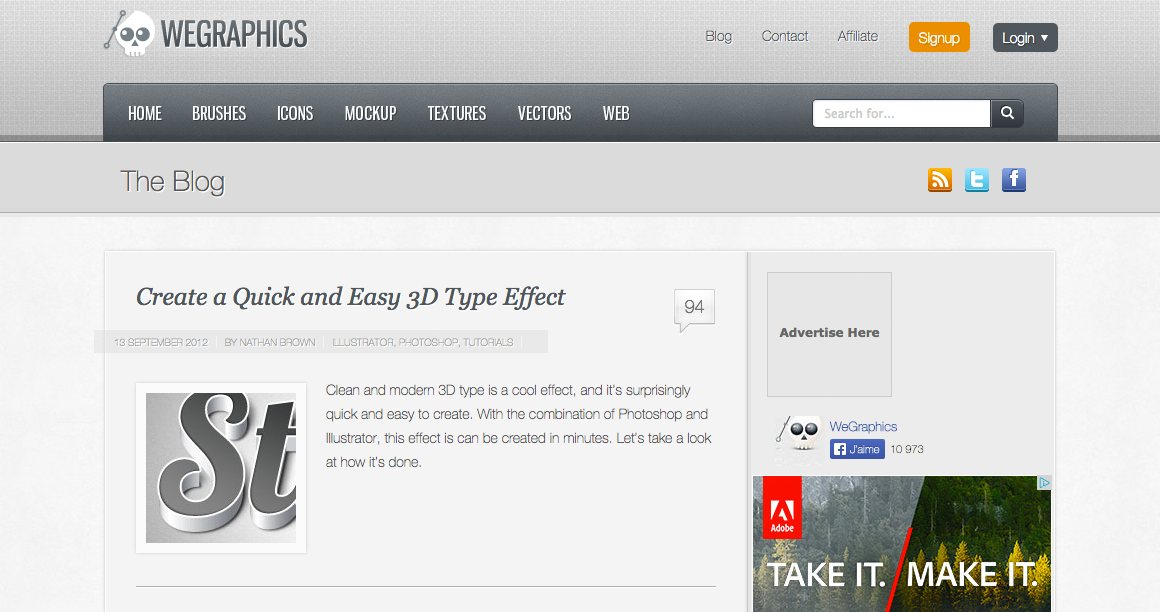Open the Login dropdown menu

(x=1024, y=37)
